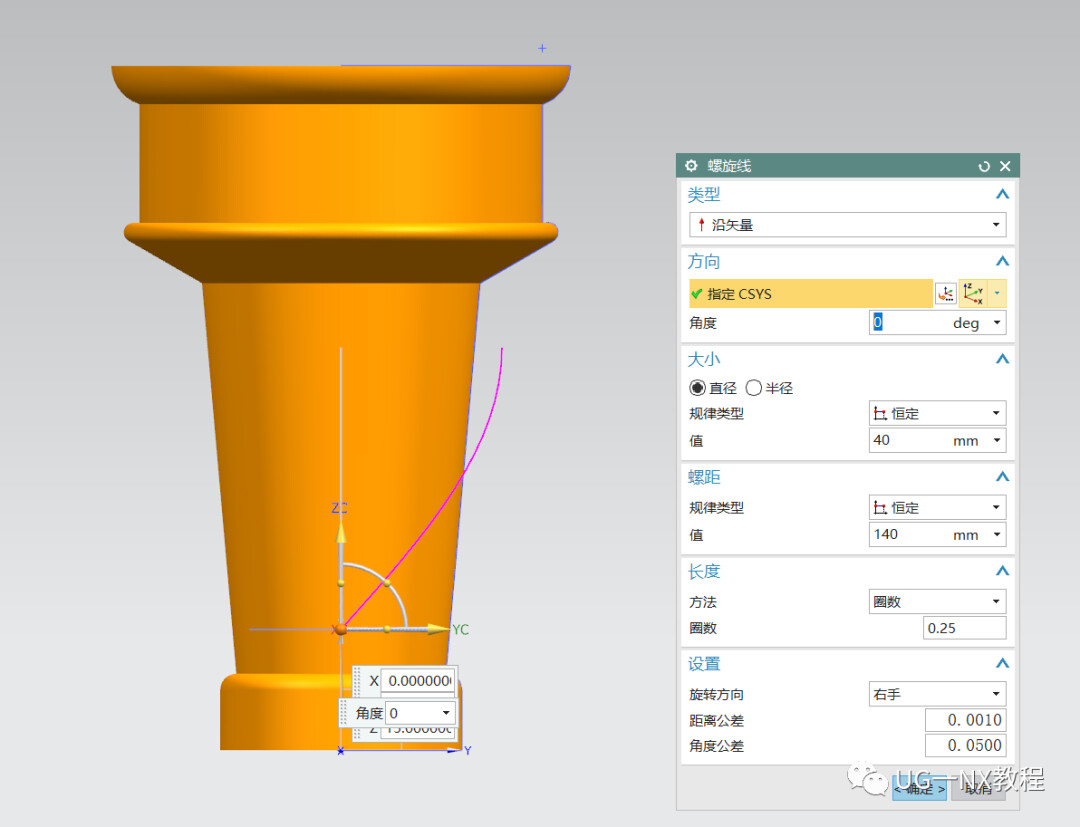The image size is (1080, 827).
Task: Open the 方法 圈数 dropdown
Action: tap(937, 601)
